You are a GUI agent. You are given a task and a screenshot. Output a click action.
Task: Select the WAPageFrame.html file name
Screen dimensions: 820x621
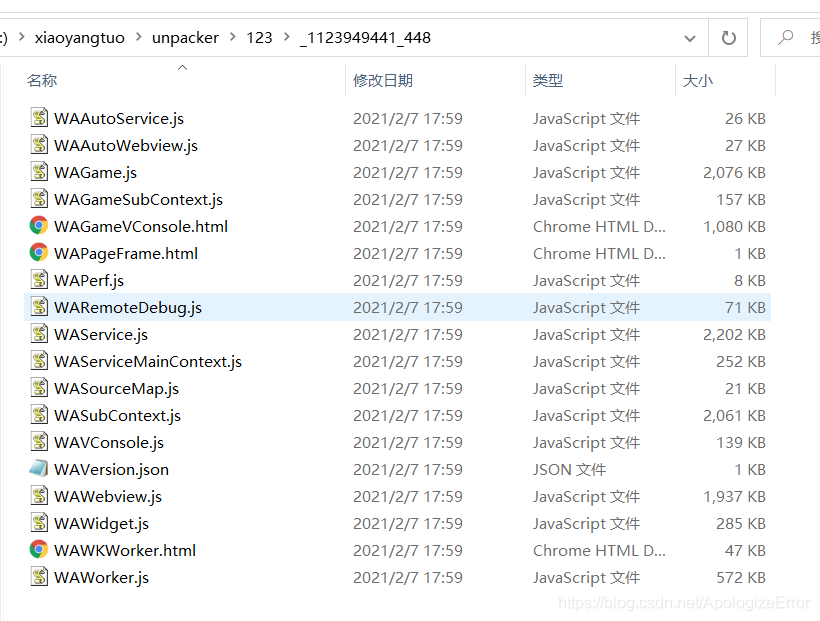point(126,254)
